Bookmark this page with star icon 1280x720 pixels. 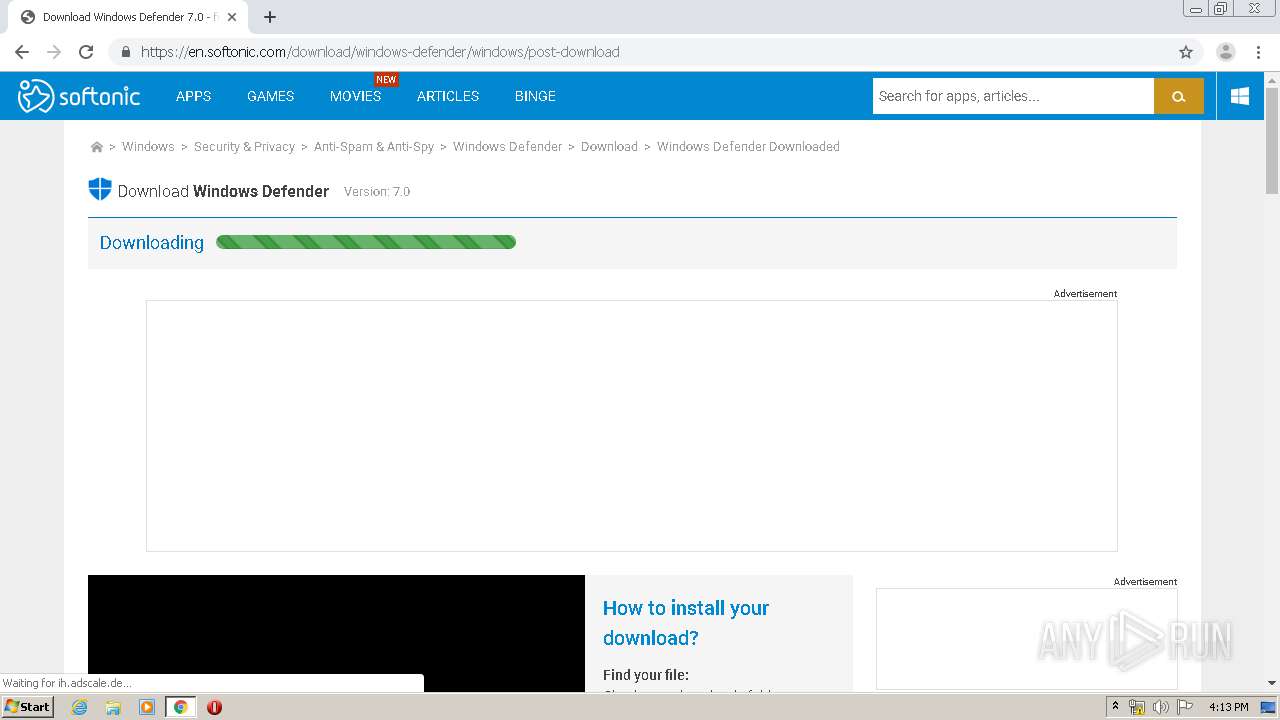[1186, 52]
